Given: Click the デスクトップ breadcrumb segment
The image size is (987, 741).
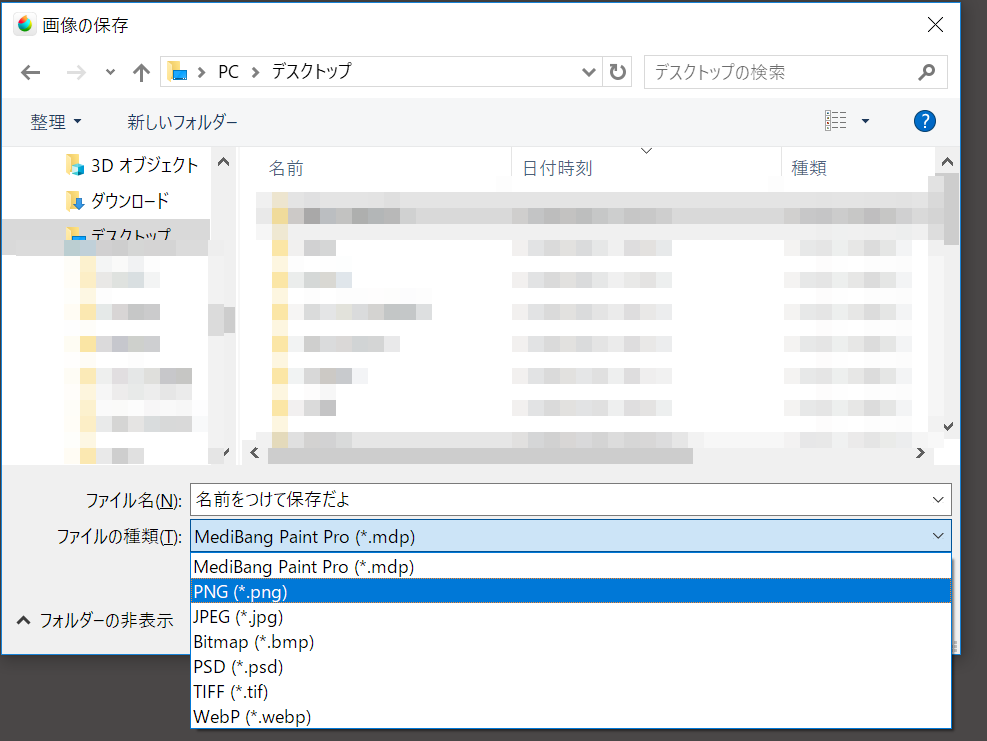Looking at the screenshot, I should (312, 72).
